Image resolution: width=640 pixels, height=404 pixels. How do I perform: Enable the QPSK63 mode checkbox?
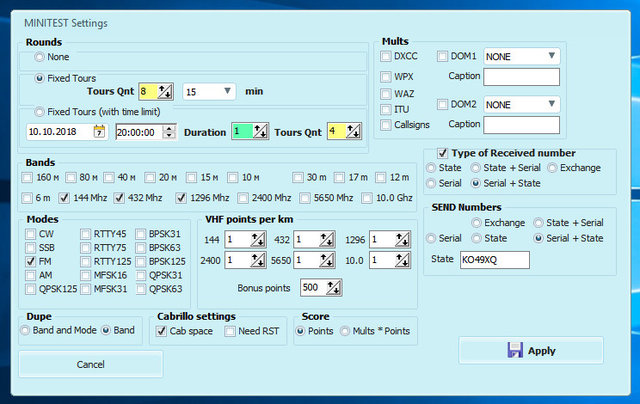coord(140,289)
